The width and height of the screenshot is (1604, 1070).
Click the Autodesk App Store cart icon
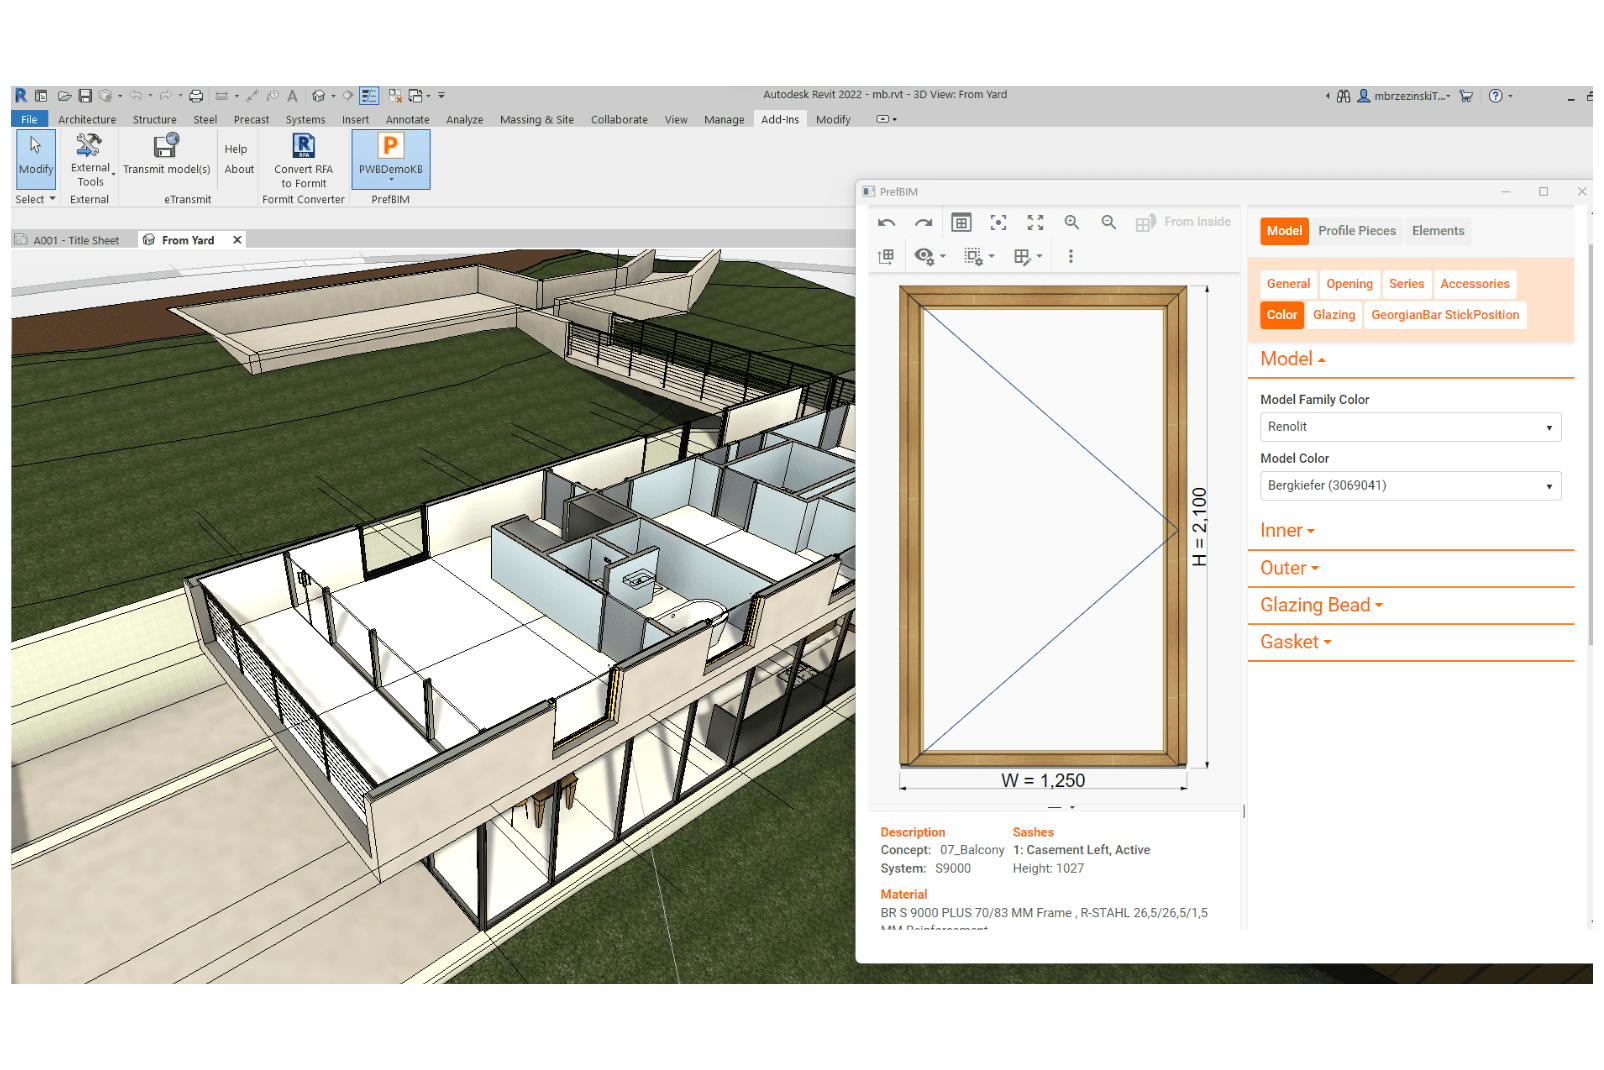point(1466,96)
